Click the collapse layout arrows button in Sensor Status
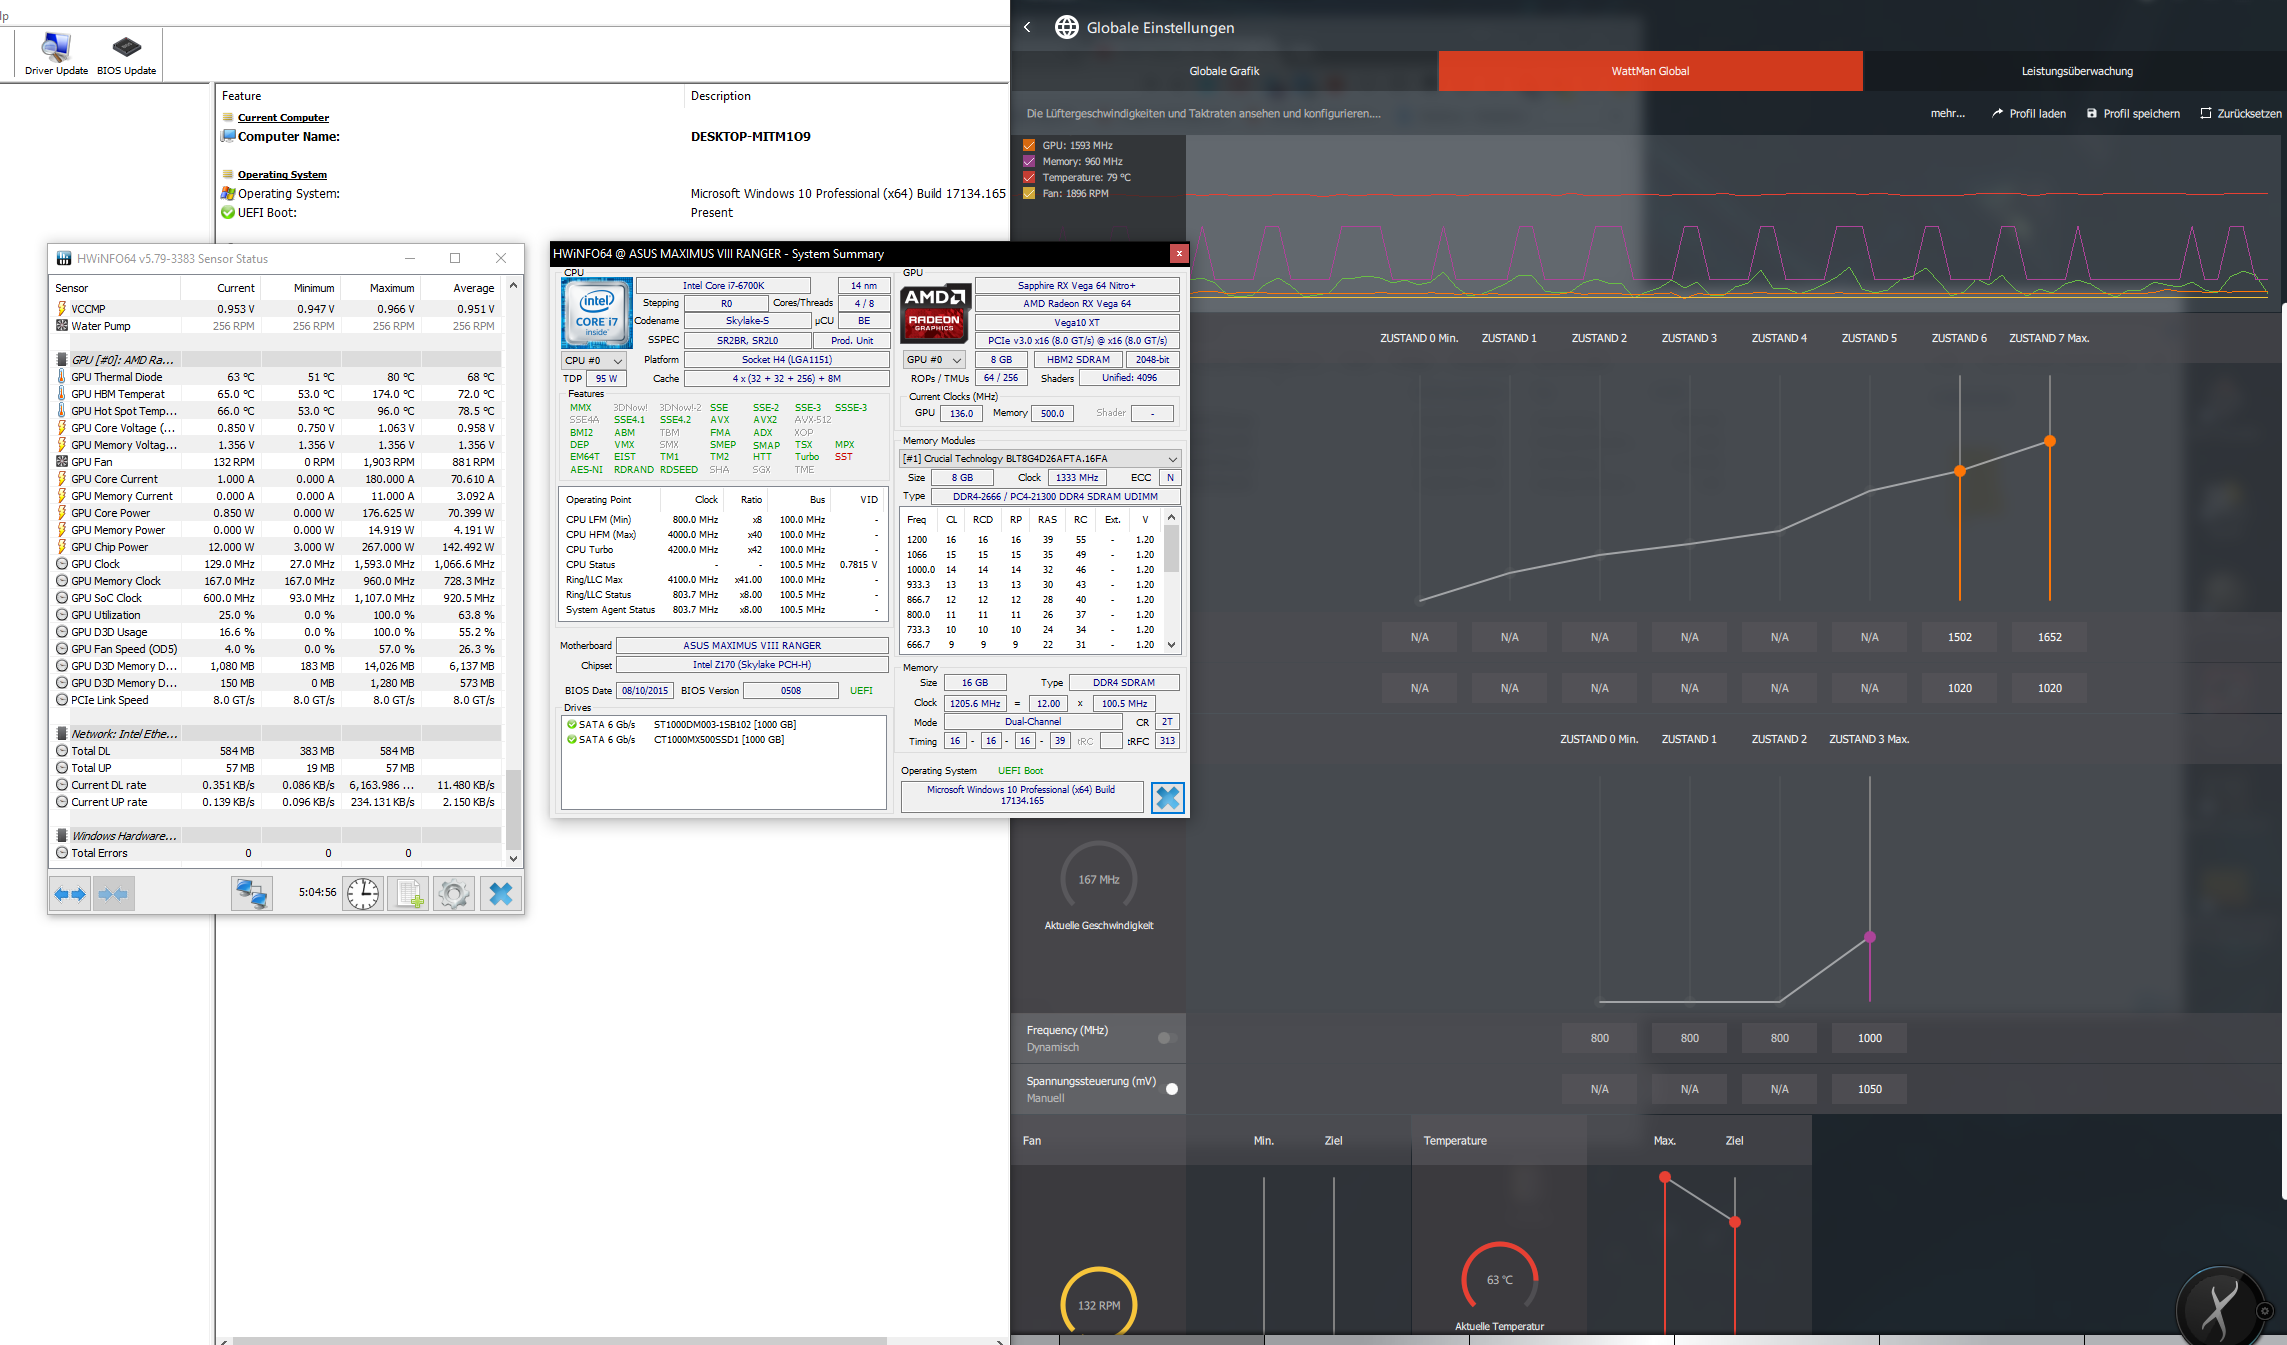This screenshot has width=2287, height=1345. (114, 893)
